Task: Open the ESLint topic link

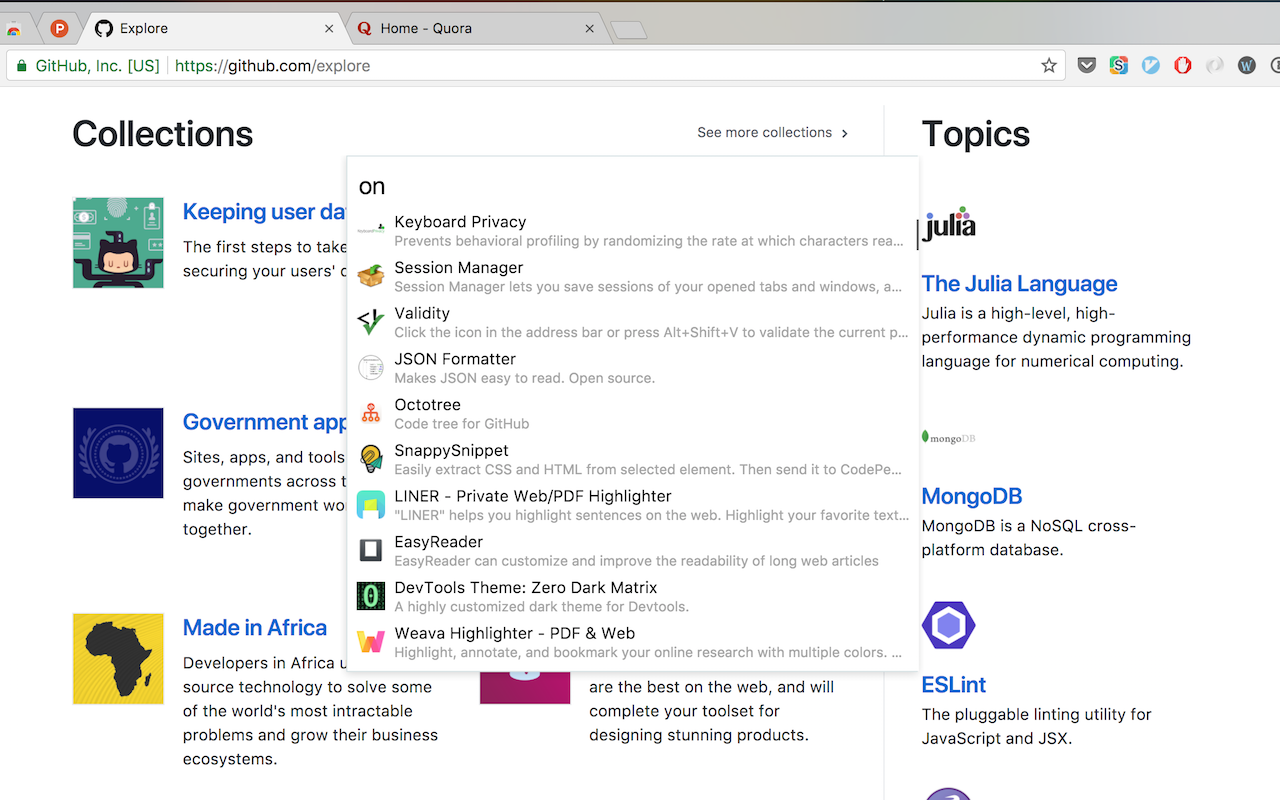Action: pos(954,685)
